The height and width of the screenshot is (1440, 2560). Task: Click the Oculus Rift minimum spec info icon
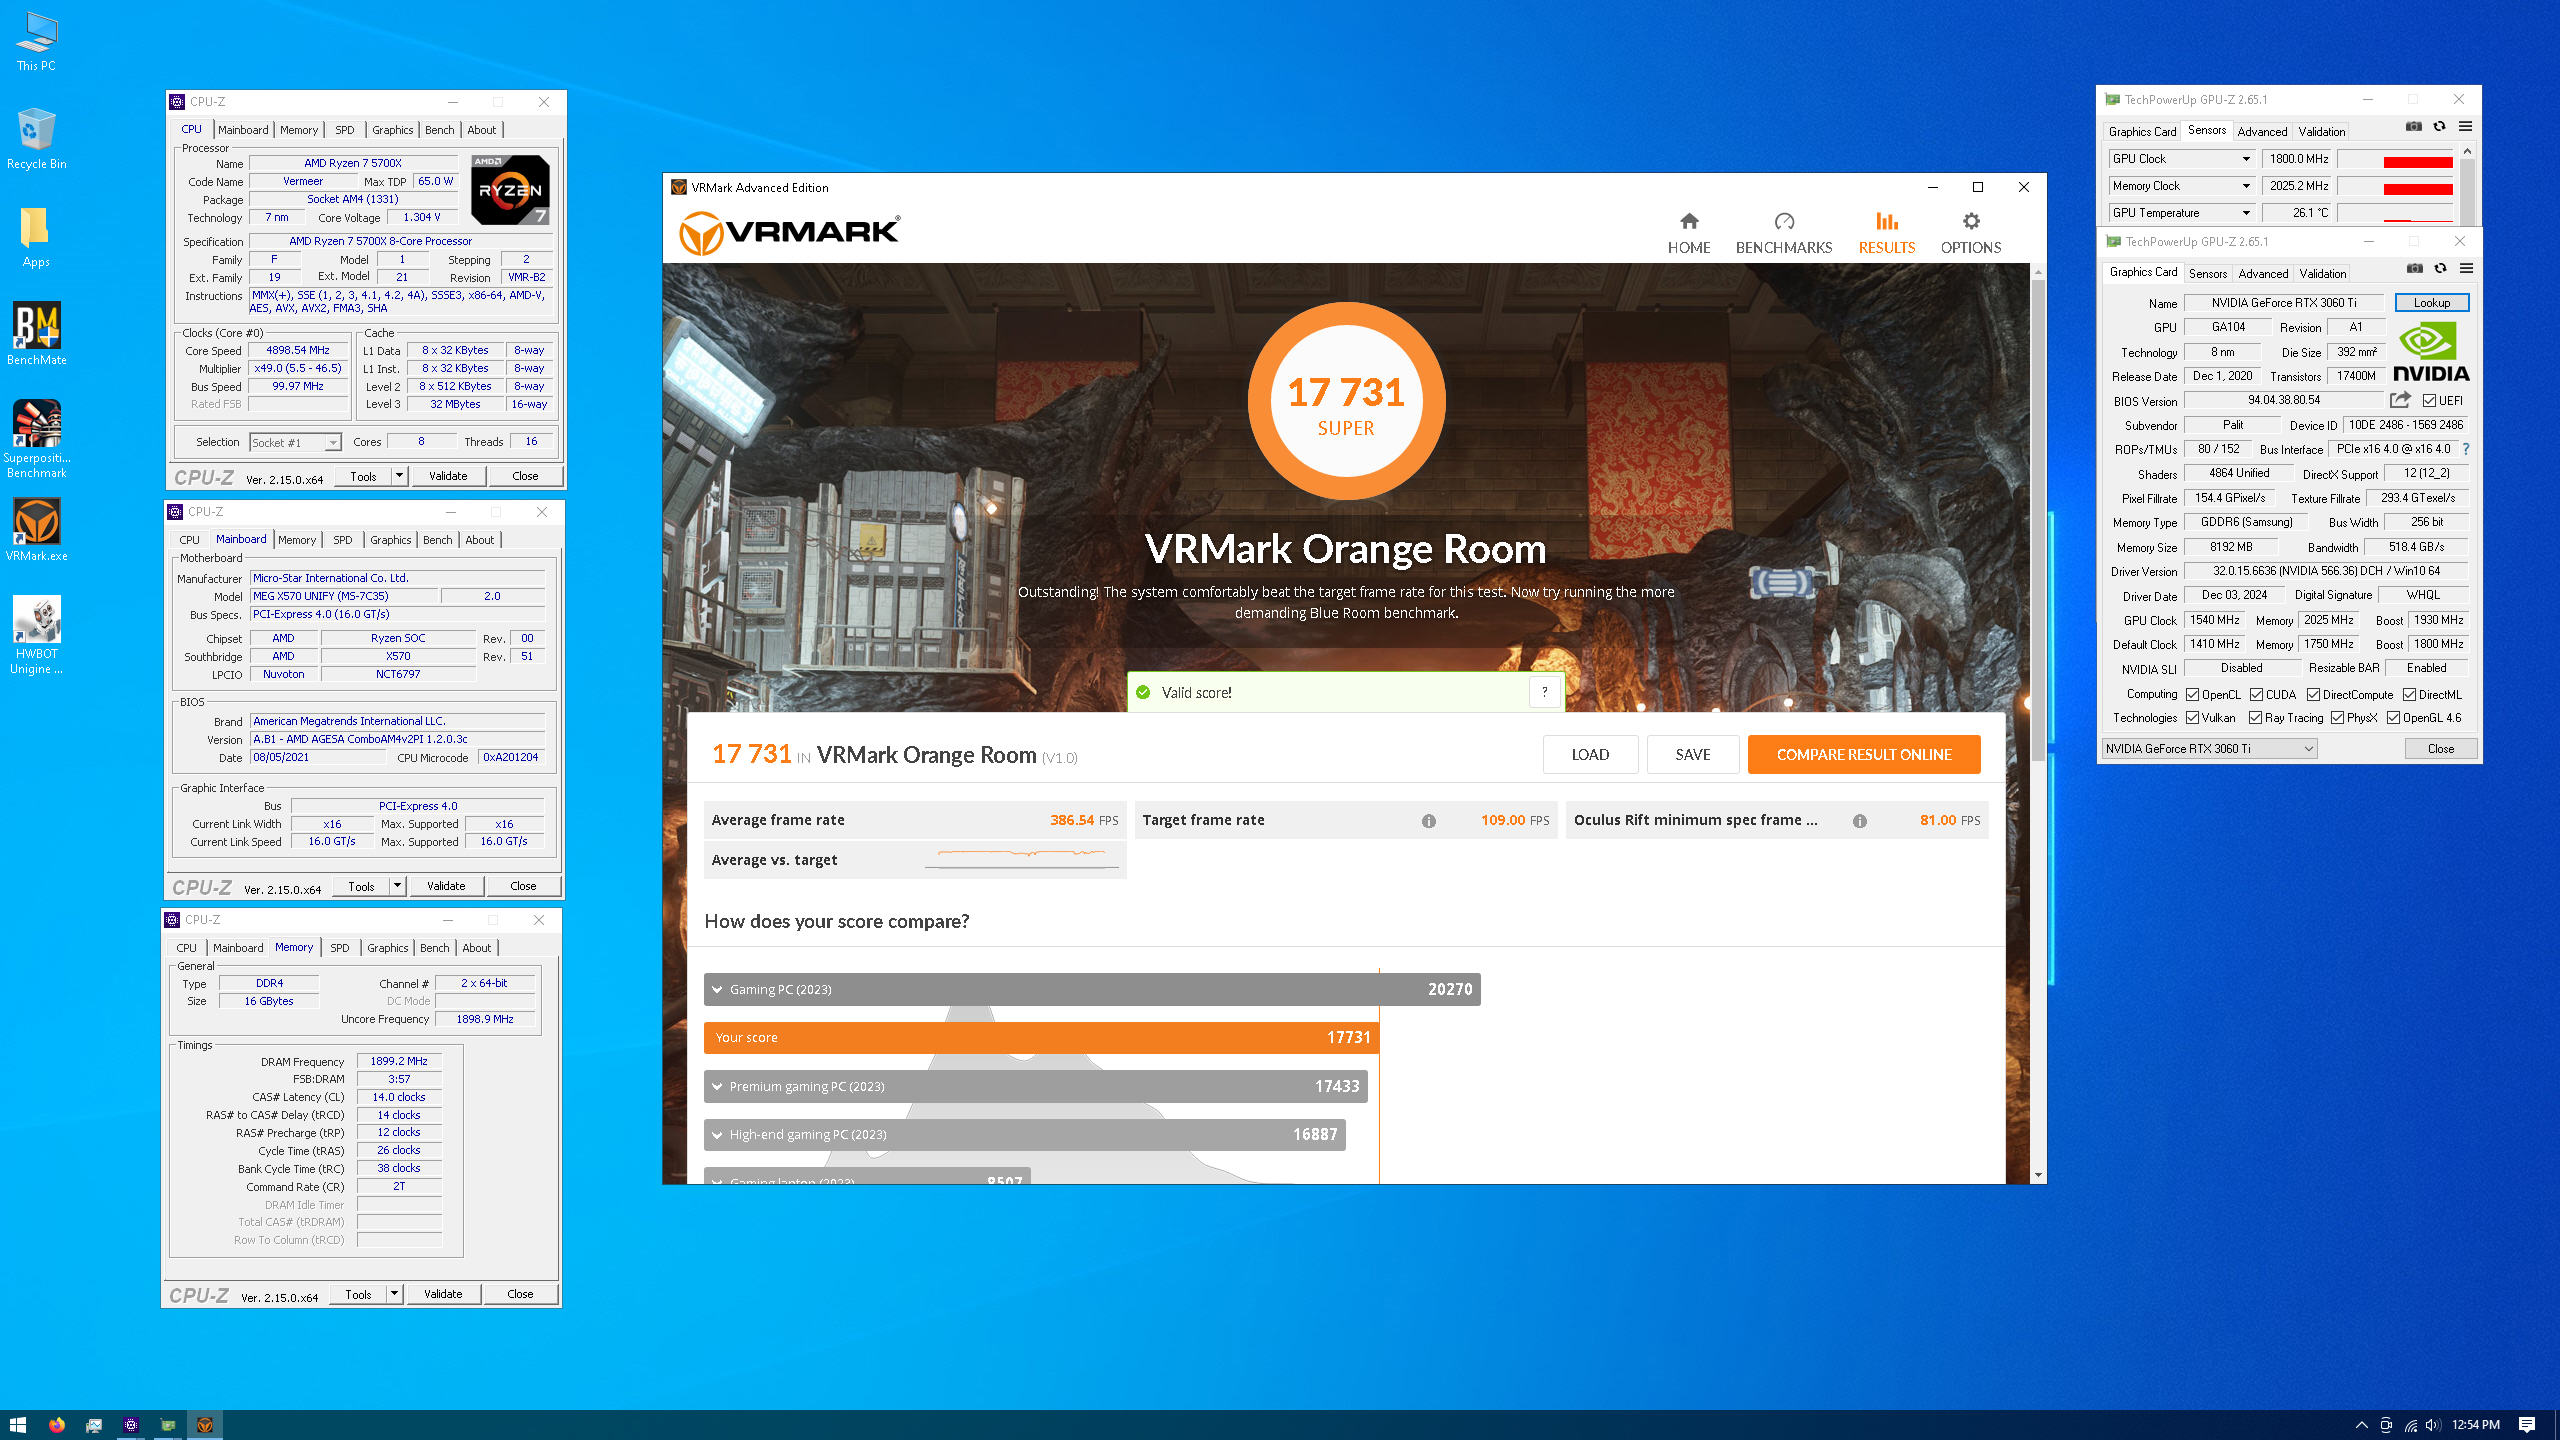click(1860, 821)
